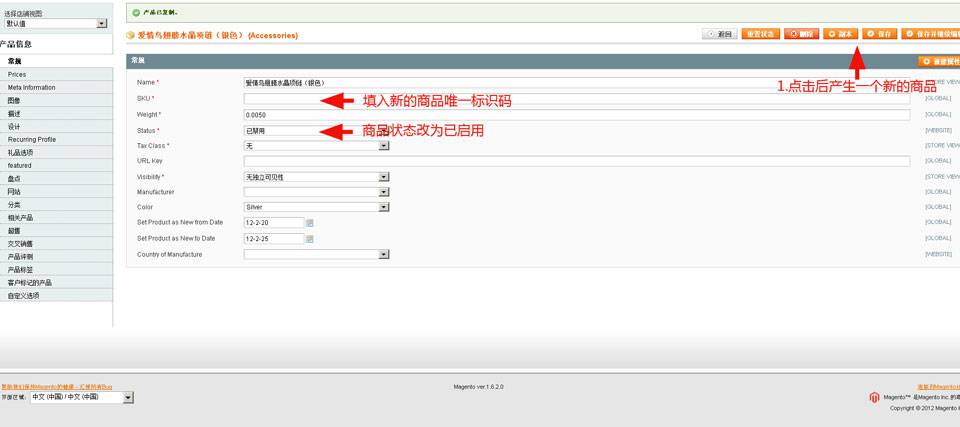This screenshot has height=427, width=960.
Task: Click the 删除 (Delete) button
Action: (801, 34)
